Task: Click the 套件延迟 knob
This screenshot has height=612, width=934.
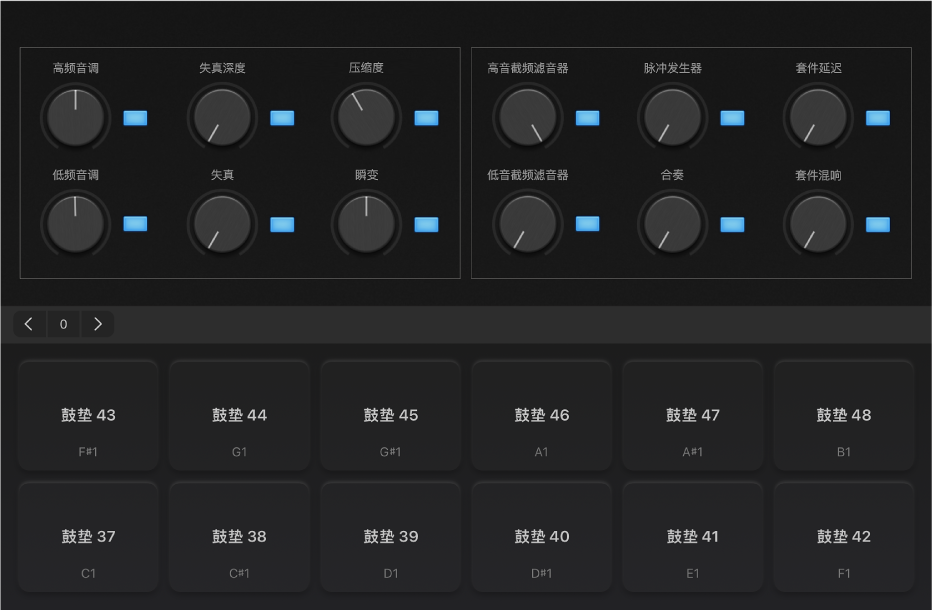Action: coord(818,117)
